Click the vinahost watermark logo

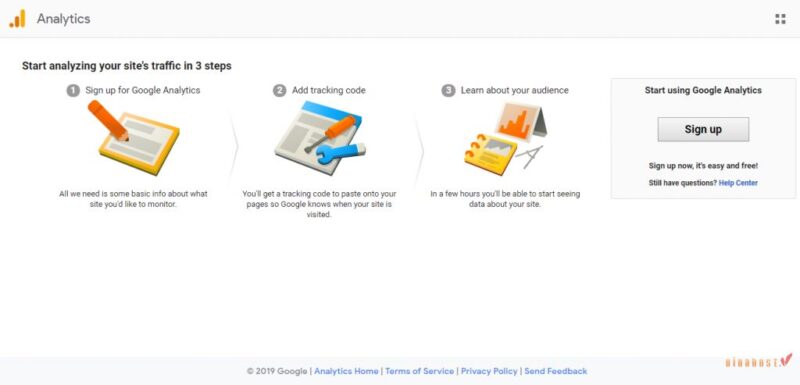coord(759,361)
